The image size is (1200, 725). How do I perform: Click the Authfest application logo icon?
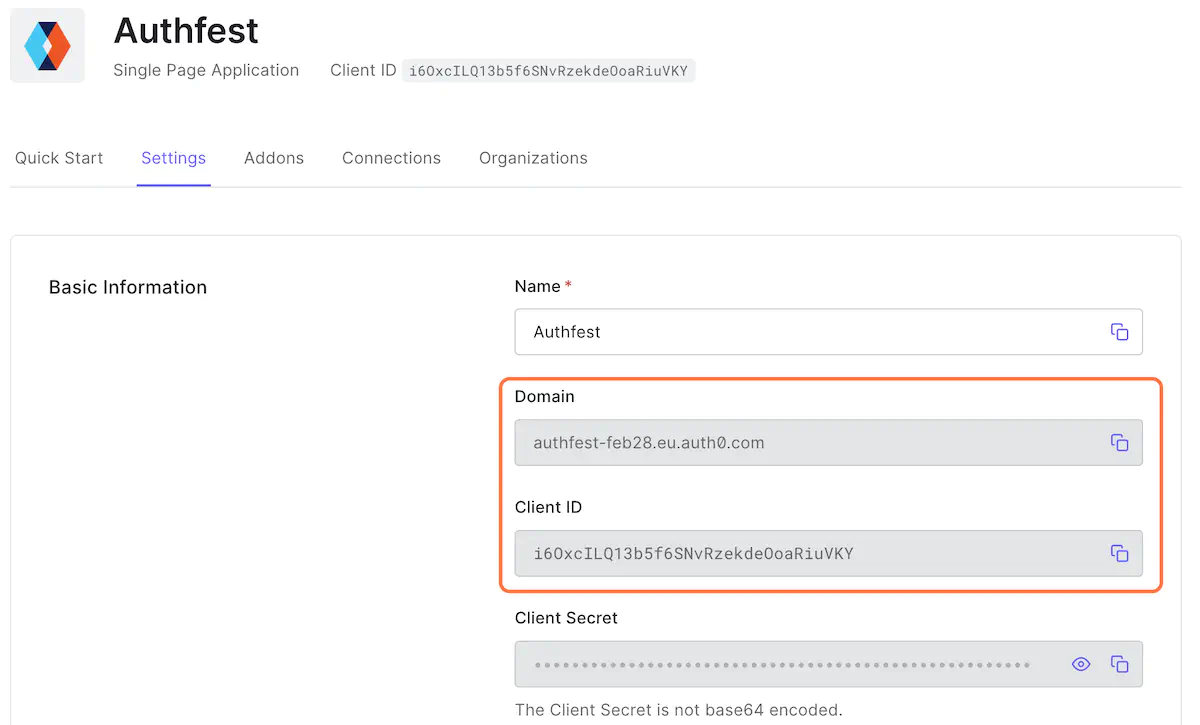pos(47,46)
